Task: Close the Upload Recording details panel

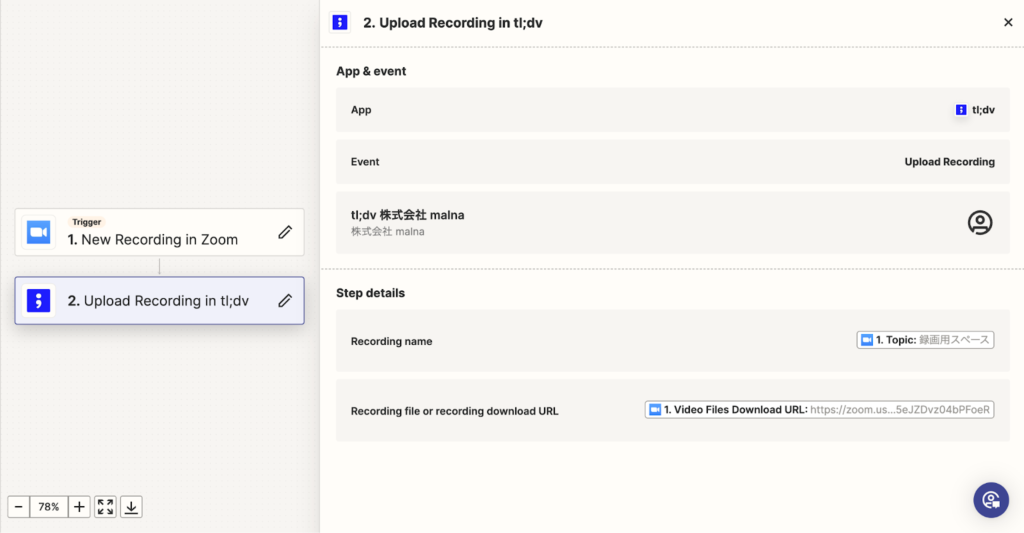Action: point(1008,22)
